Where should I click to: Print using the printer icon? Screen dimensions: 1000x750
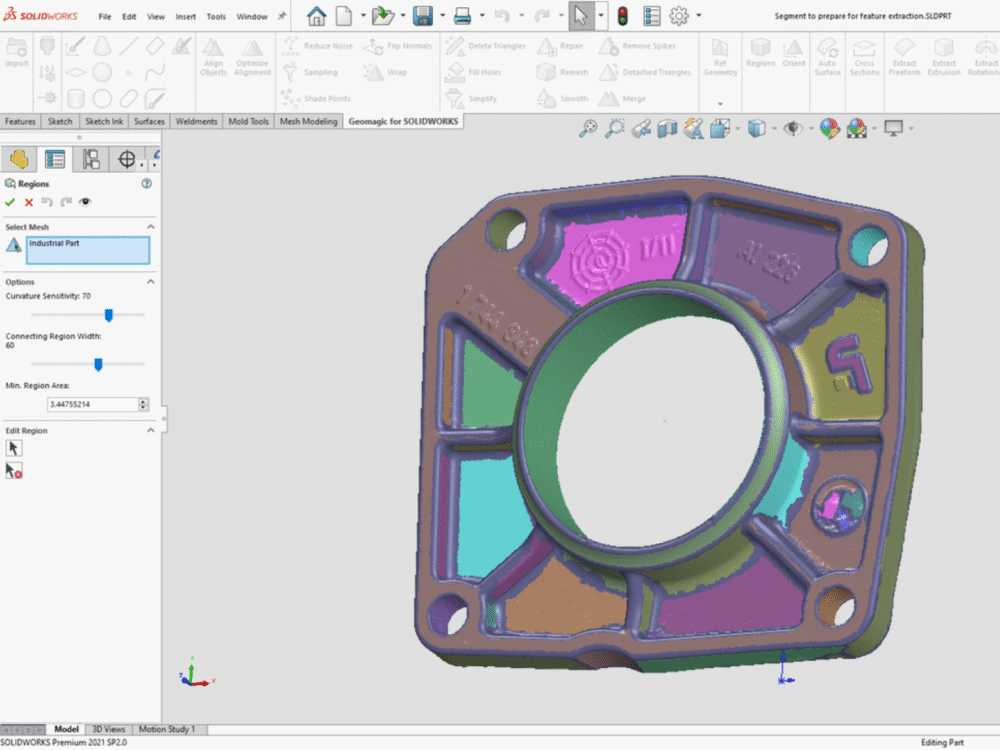point(462,16)
